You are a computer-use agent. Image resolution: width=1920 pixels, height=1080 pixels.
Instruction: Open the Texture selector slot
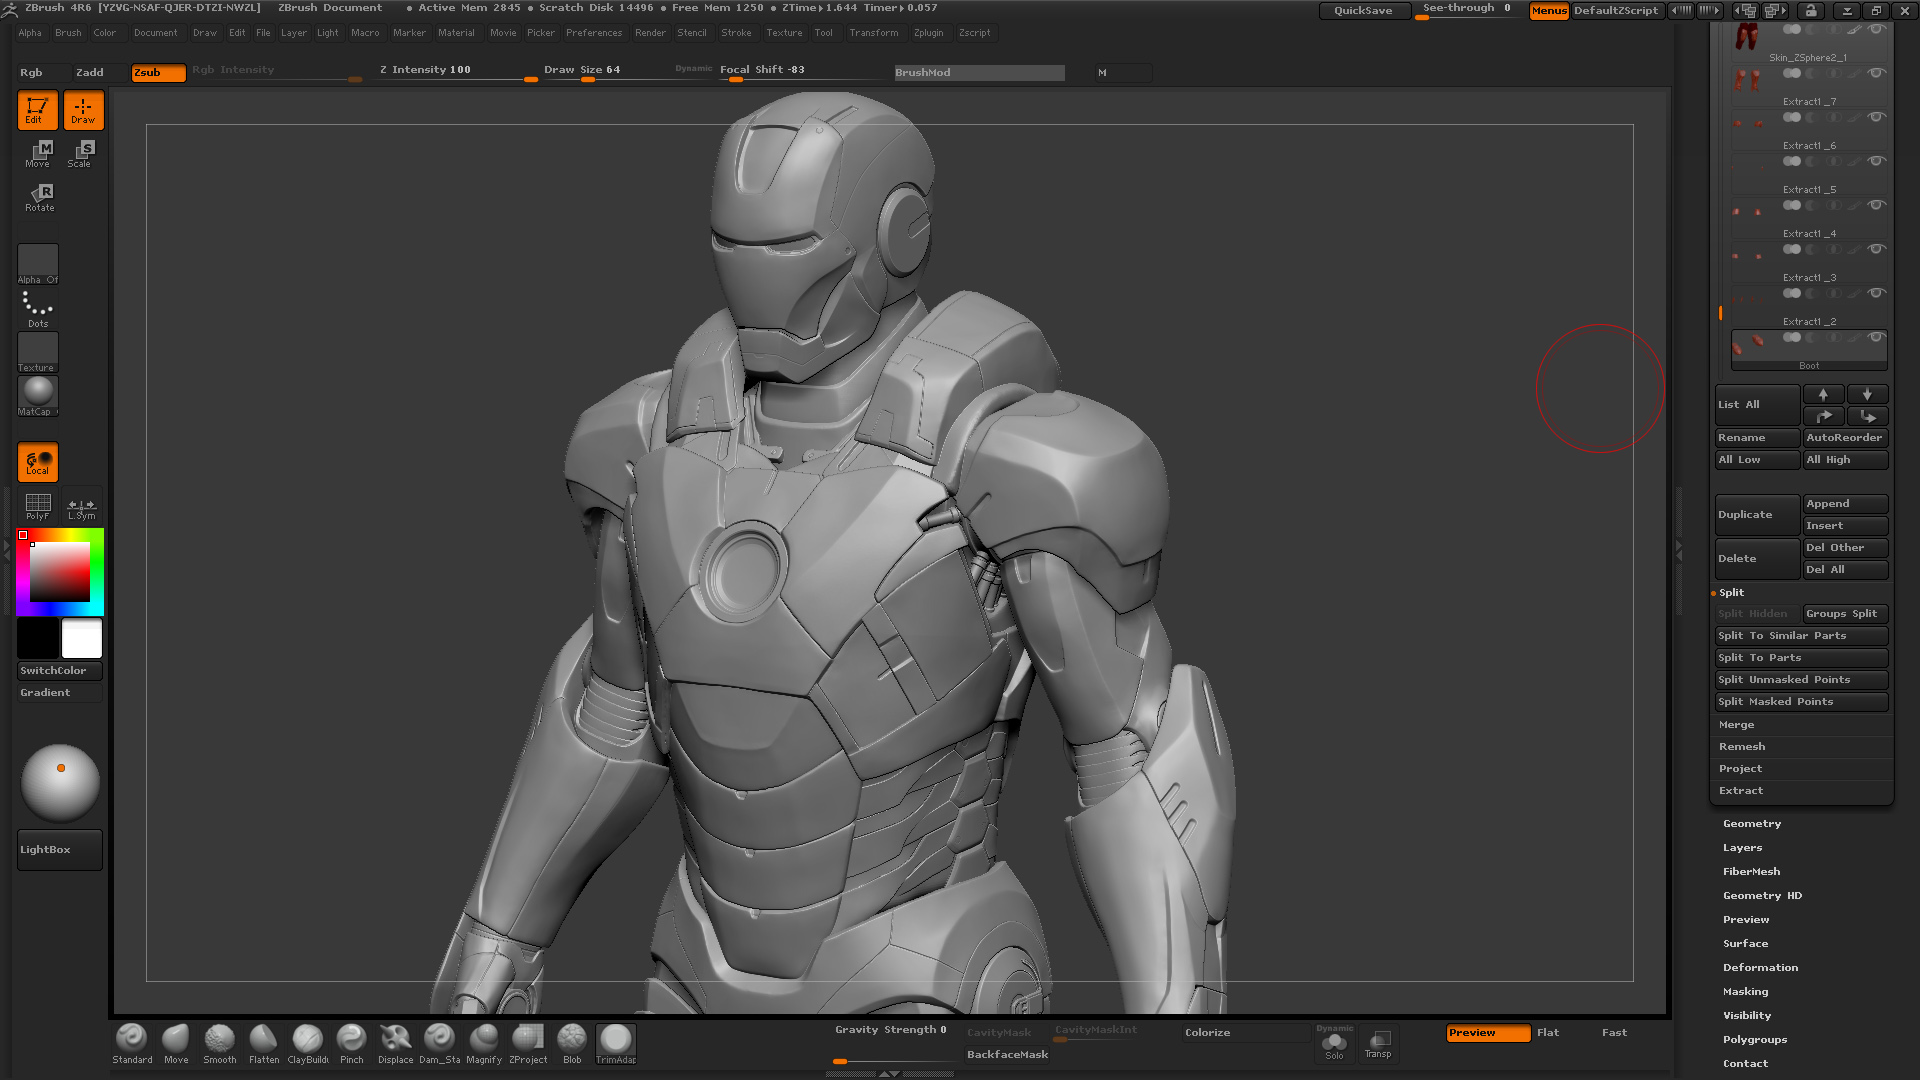click(x=38, y=353)
